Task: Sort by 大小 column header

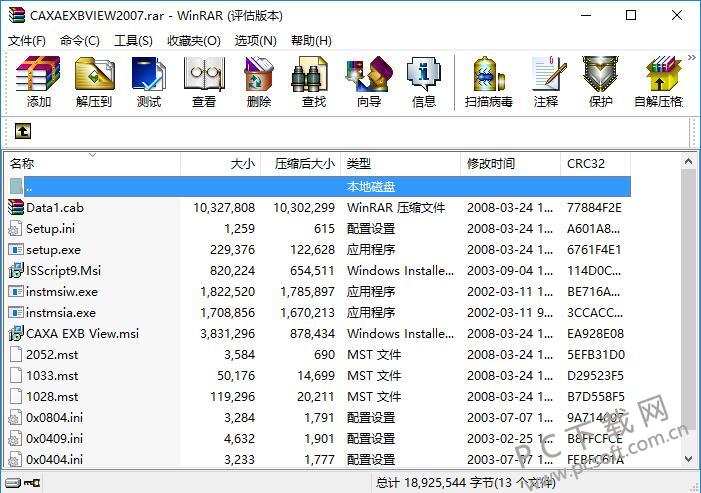Action: (220, 164)
